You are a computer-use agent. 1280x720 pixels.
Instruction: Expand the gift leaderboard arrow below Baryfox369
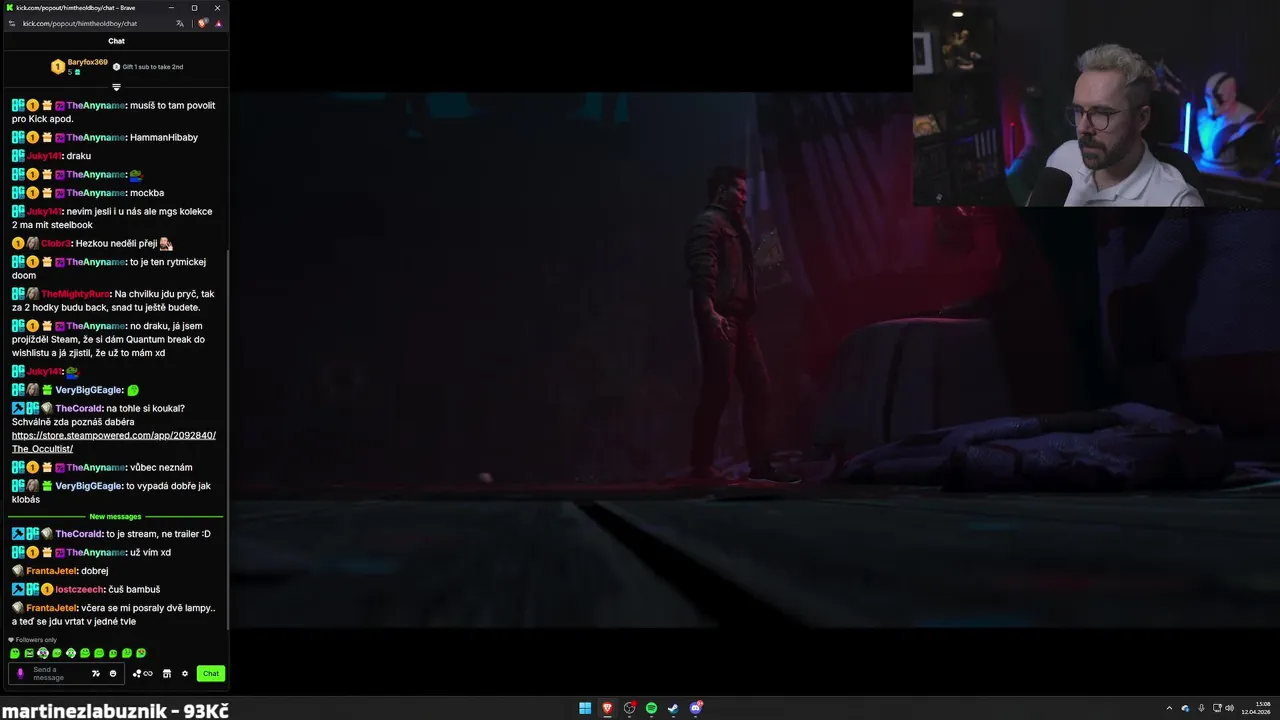(116, 88)
